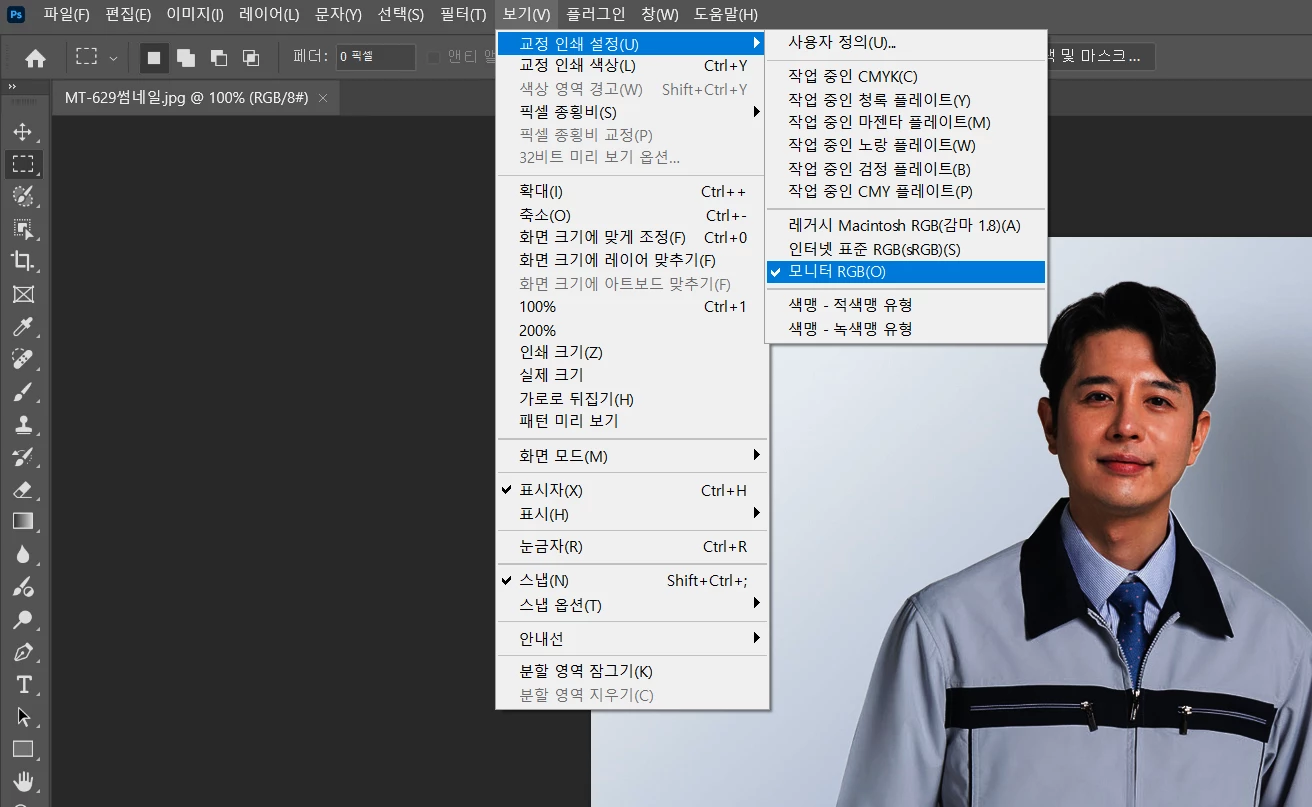The height and width of the screenshot is (807, 1312).
Task: Select 확대(I) zoom in
Action: tap(633, 192)
